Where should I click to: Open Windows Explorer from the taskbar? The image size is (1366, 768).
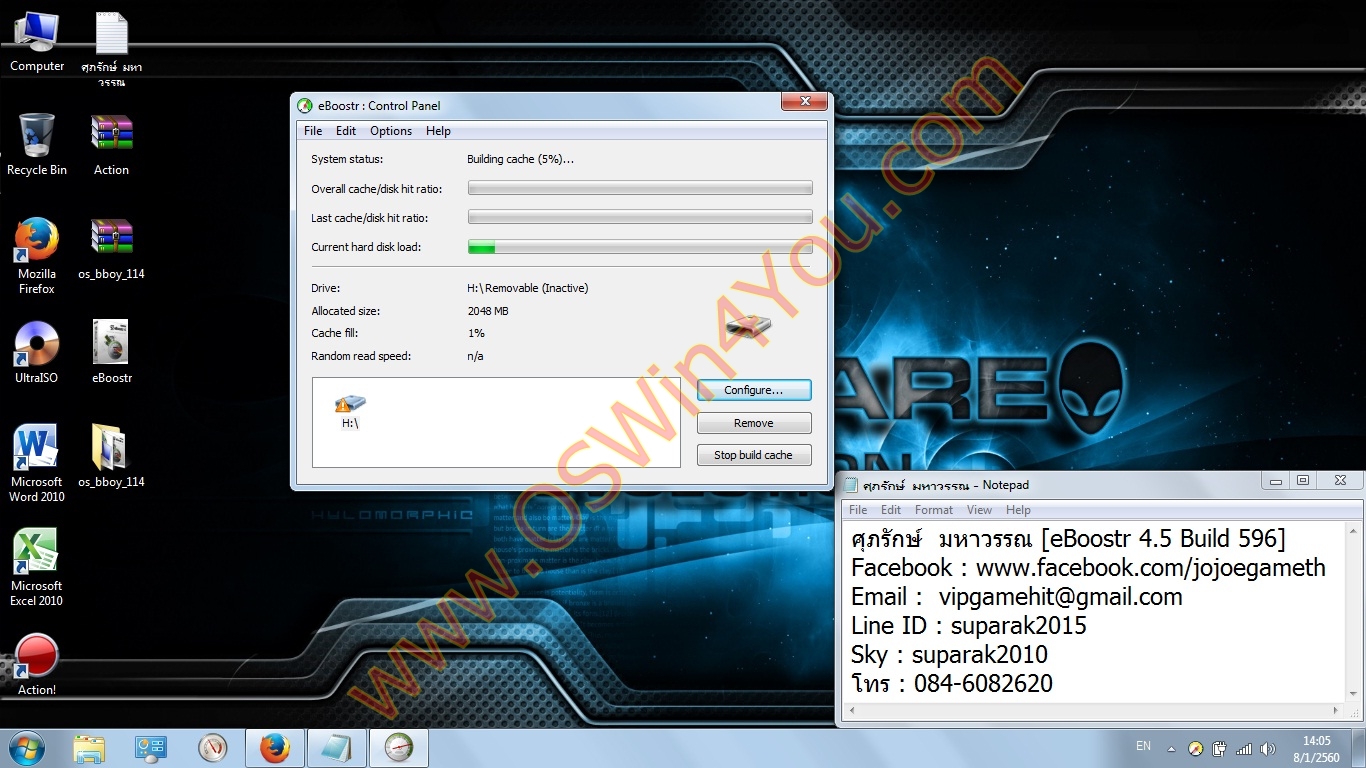coord(89,748)
